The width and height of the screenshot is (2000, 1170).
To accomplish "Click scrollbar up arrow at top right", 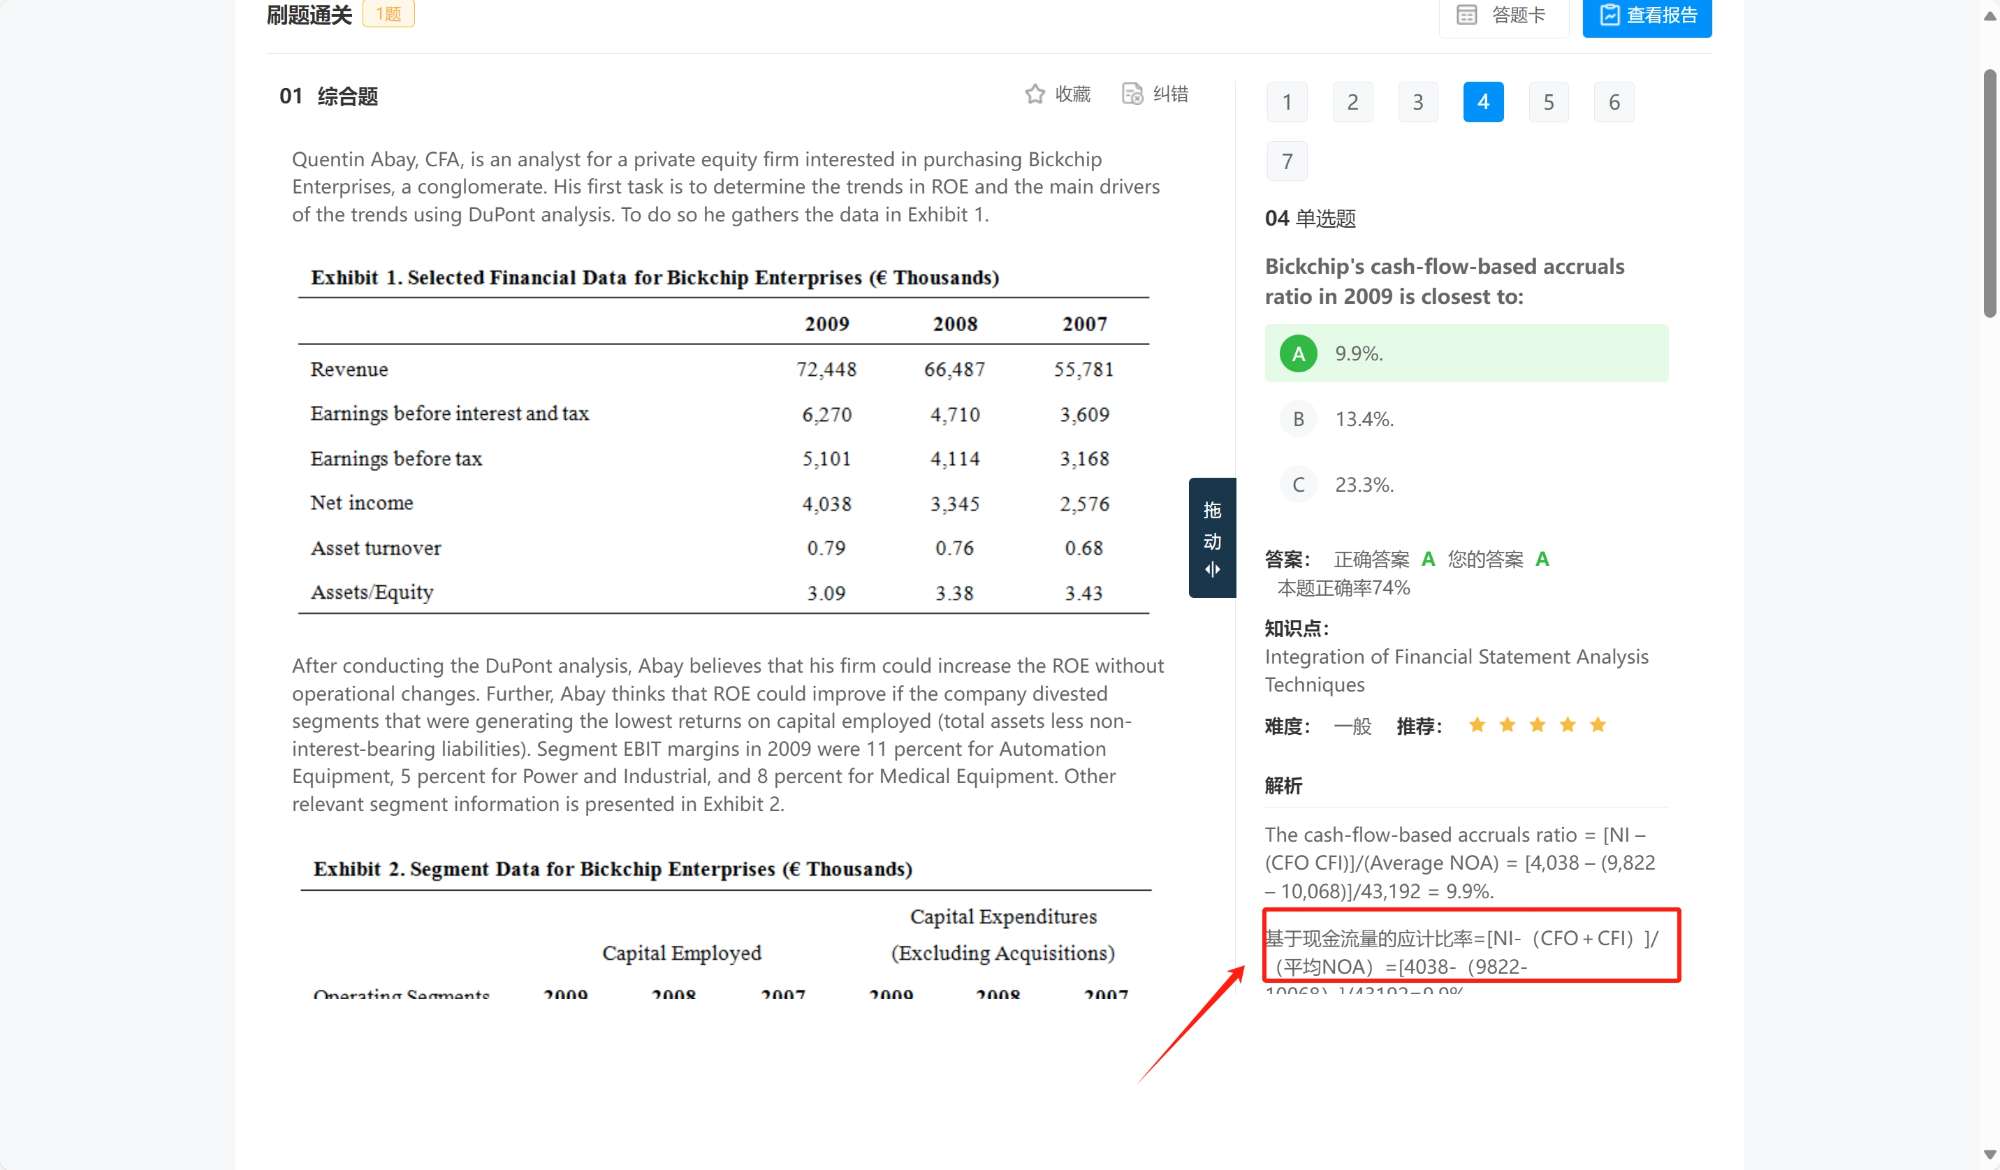I will [x=1989, y=16].
